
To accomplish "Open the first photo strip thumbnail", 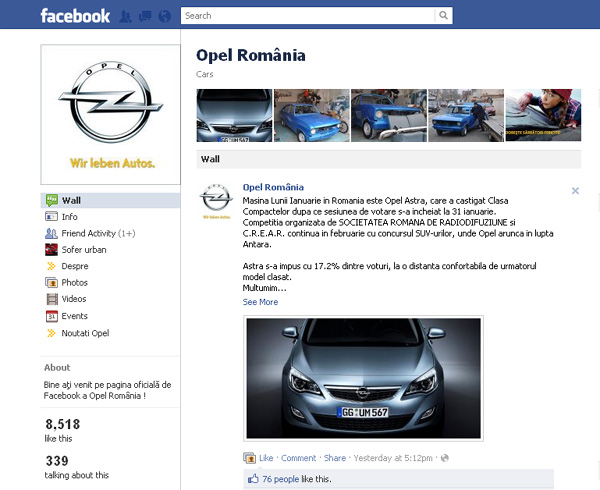I will (233, 115).
